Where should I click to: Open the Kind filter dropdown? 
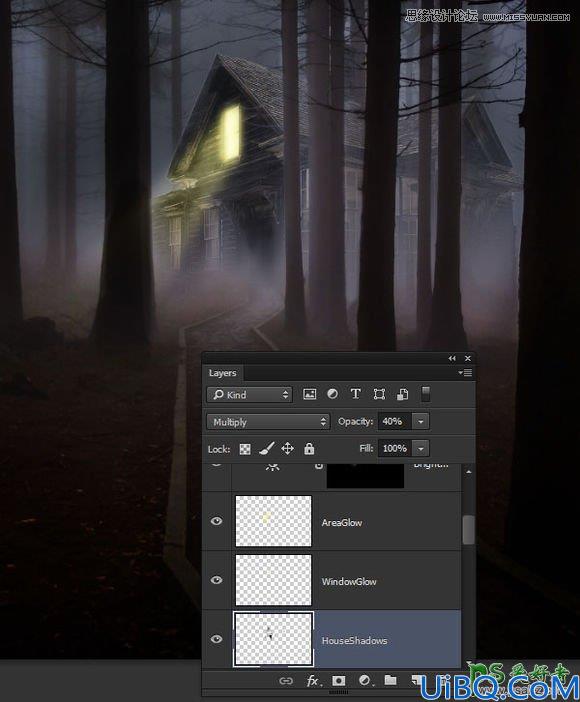(249, 394)
